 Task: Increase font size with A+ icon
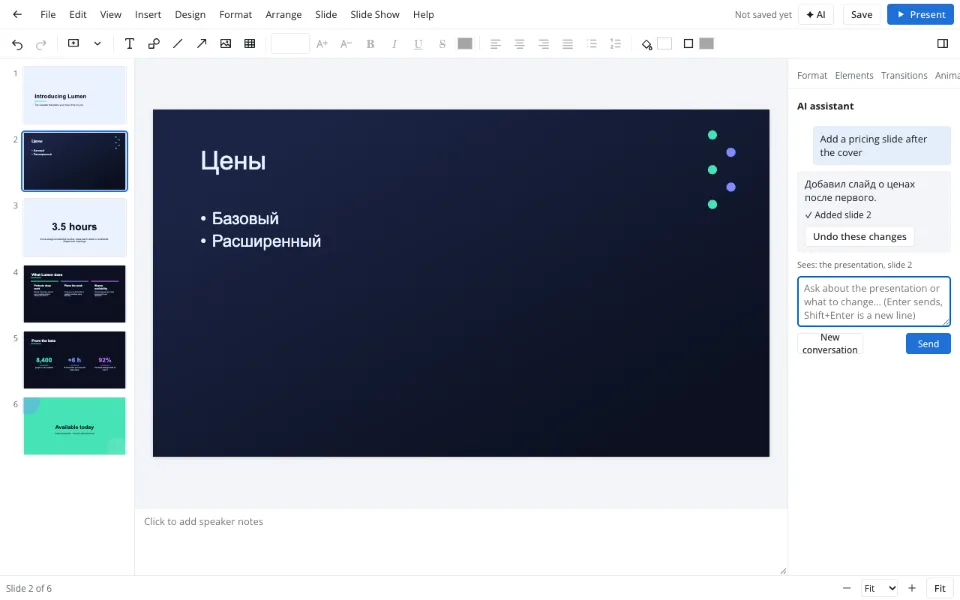322,43
